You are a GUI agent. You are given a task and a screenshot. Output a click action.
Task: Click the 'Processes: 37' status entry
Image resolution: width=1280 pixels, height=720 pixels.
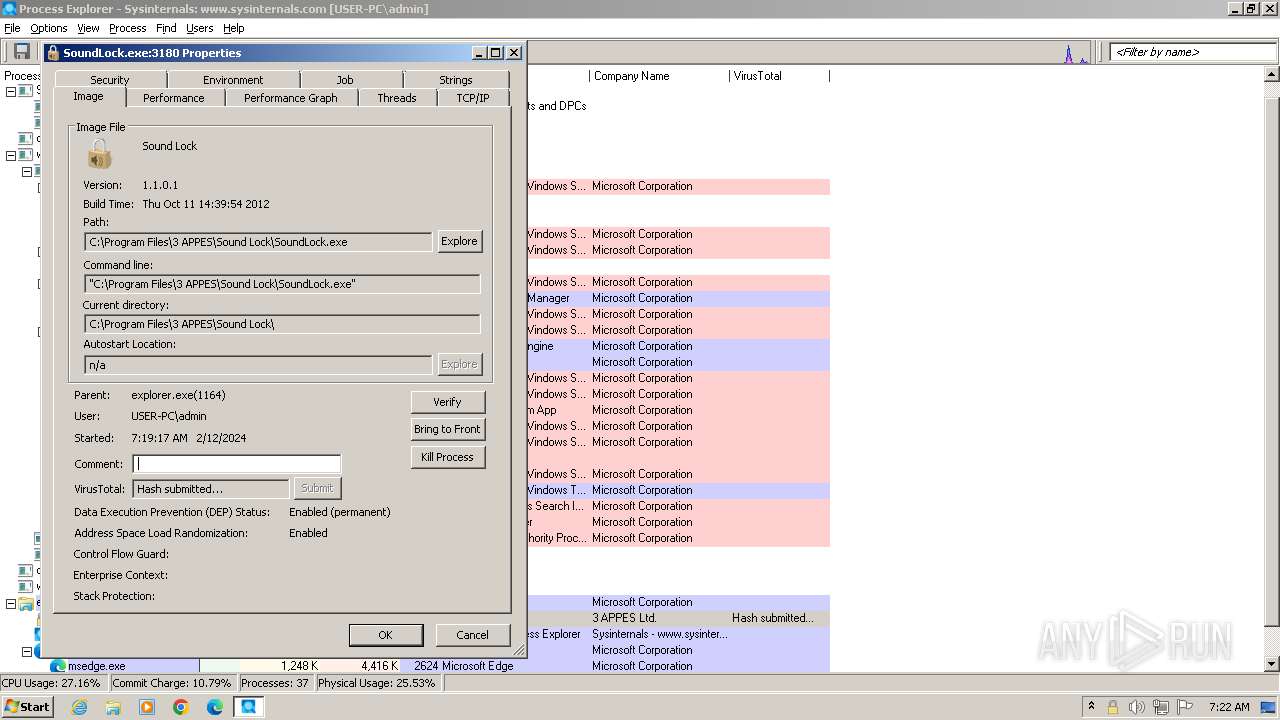pyautogui.click(x=275, y=683)
